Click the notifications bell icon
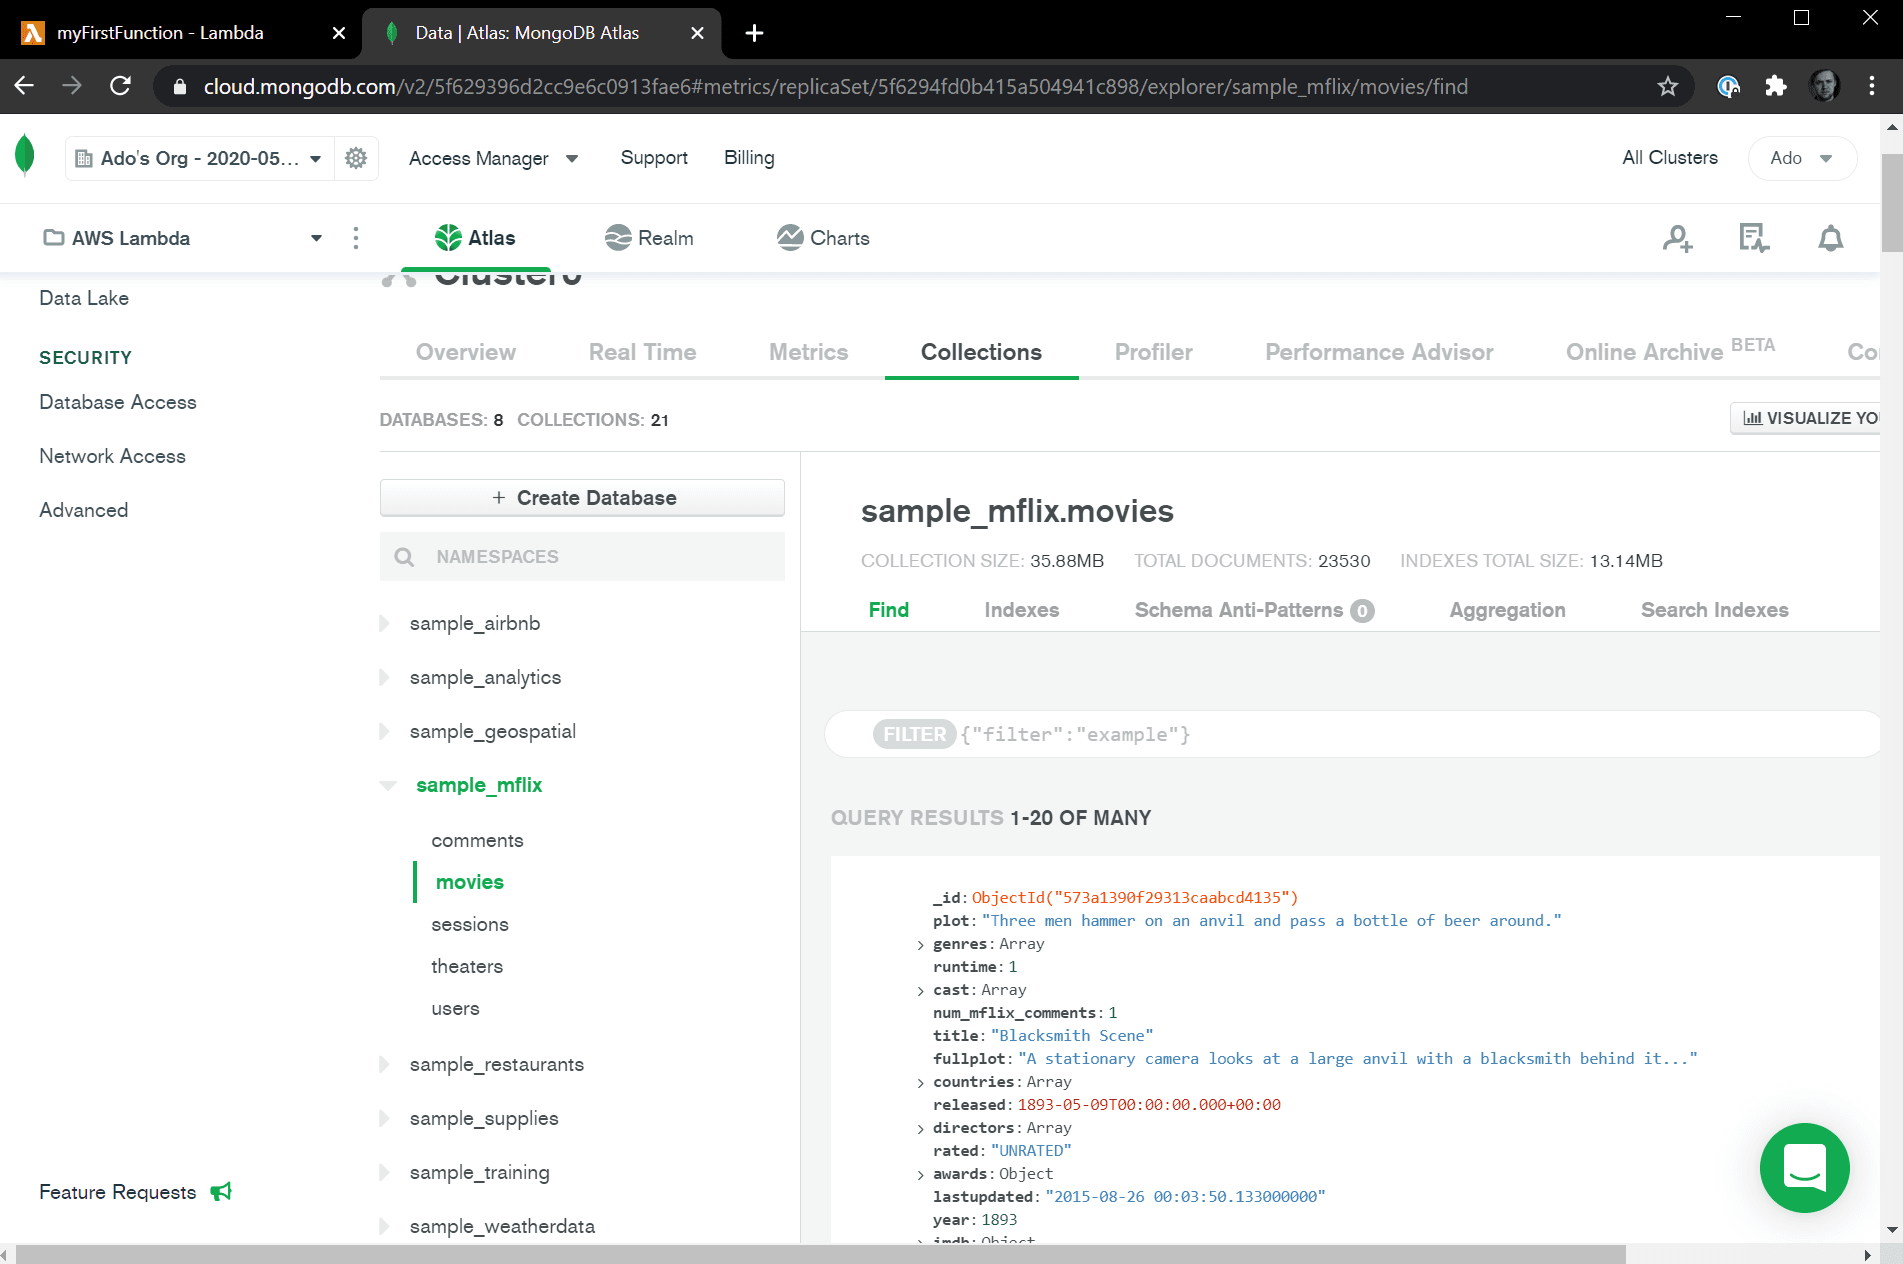The width and height of the screenshot is (1903, 1264). pos(1830,238)
